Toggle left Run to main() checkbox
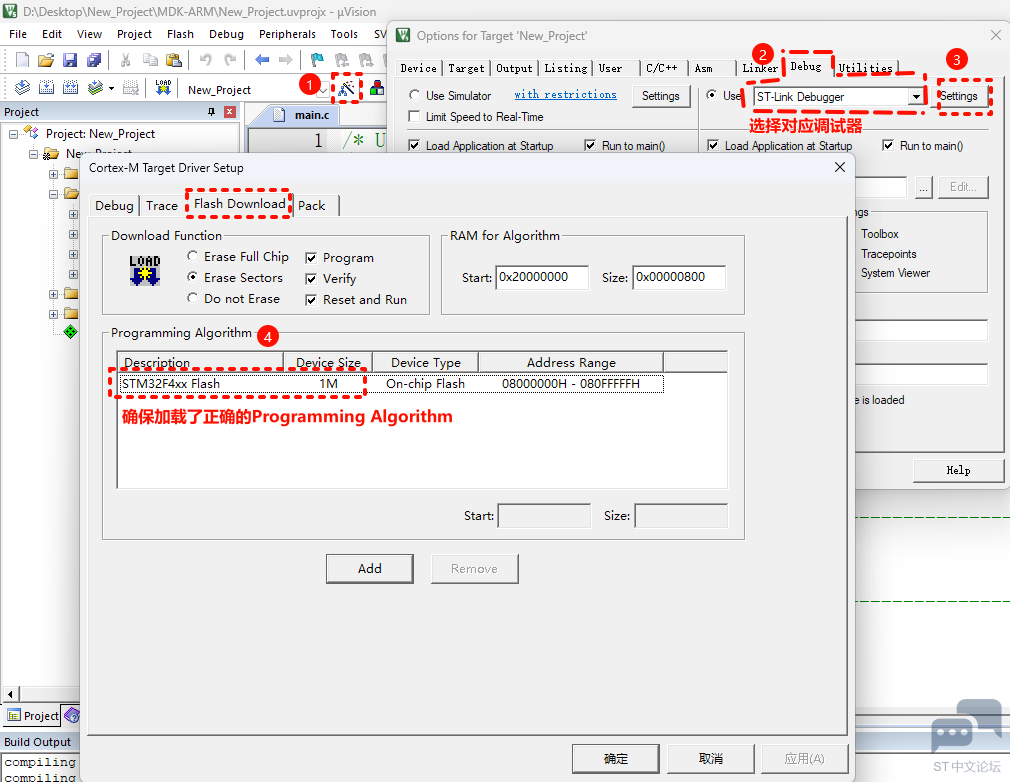Viewport: 1010px width, 782px height. click(590, 146)
